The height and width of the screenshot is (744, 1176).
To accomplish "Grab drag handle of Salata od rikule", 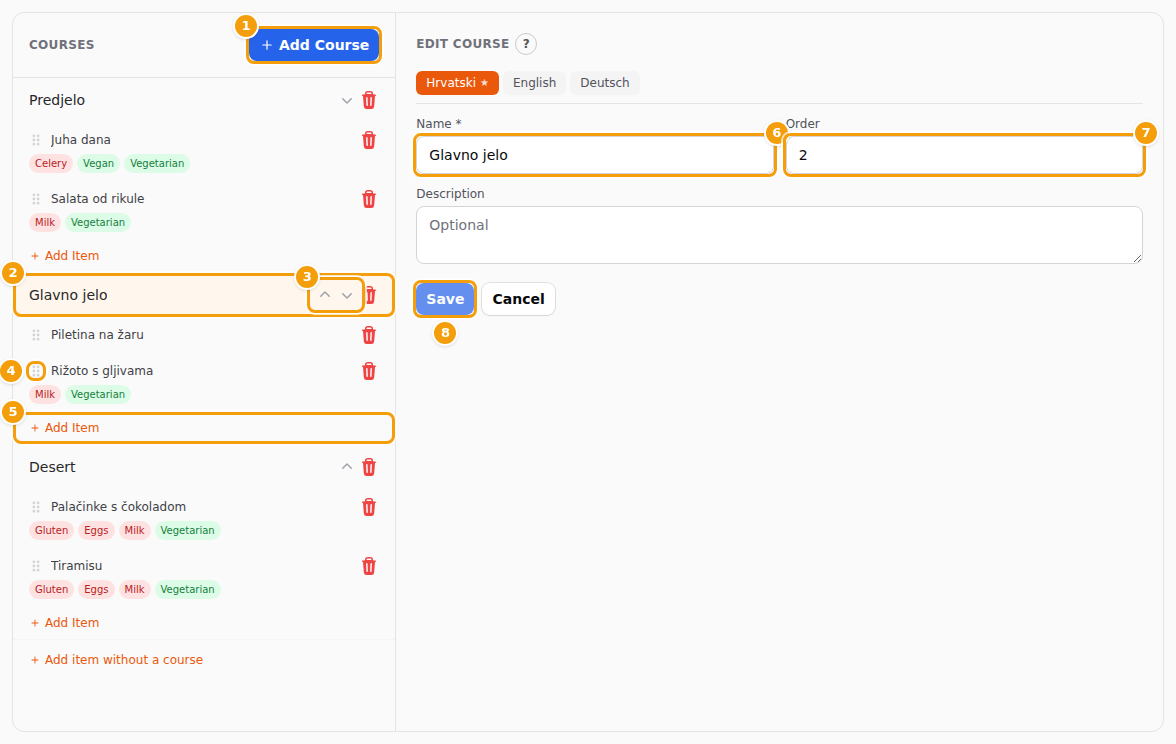I will pyautogui.click(x=36, y=200).
